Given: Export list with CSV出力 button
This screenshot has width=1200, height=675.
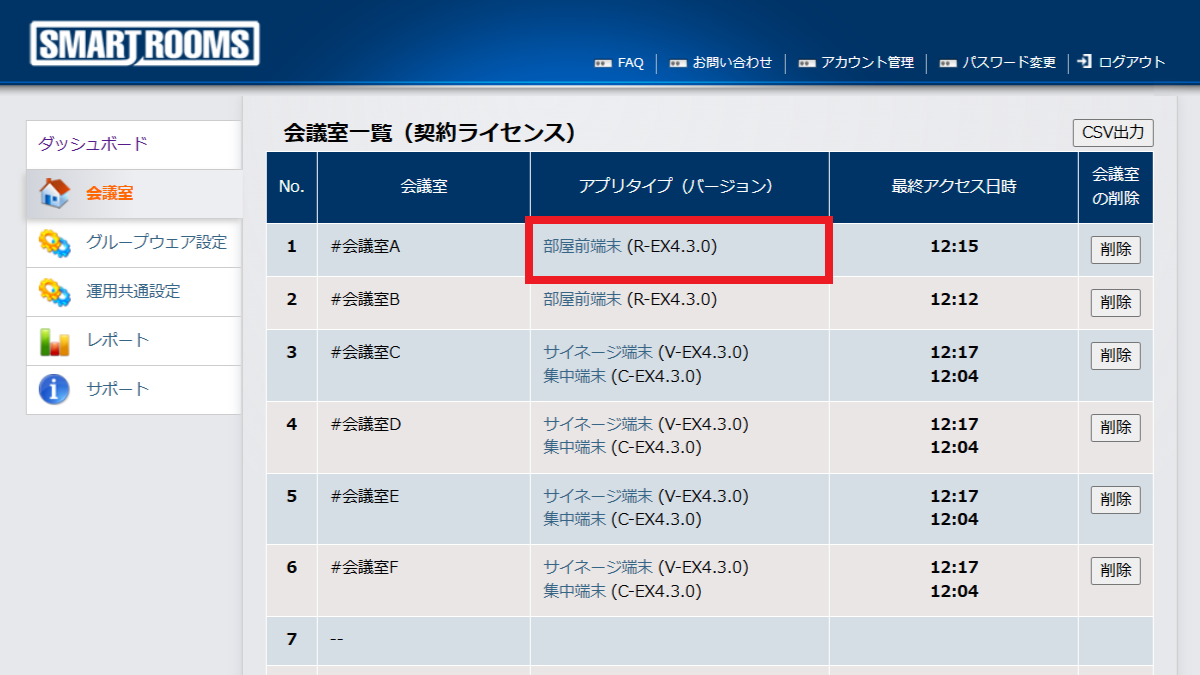Looking at the screenshot, I should [1112, 133].
